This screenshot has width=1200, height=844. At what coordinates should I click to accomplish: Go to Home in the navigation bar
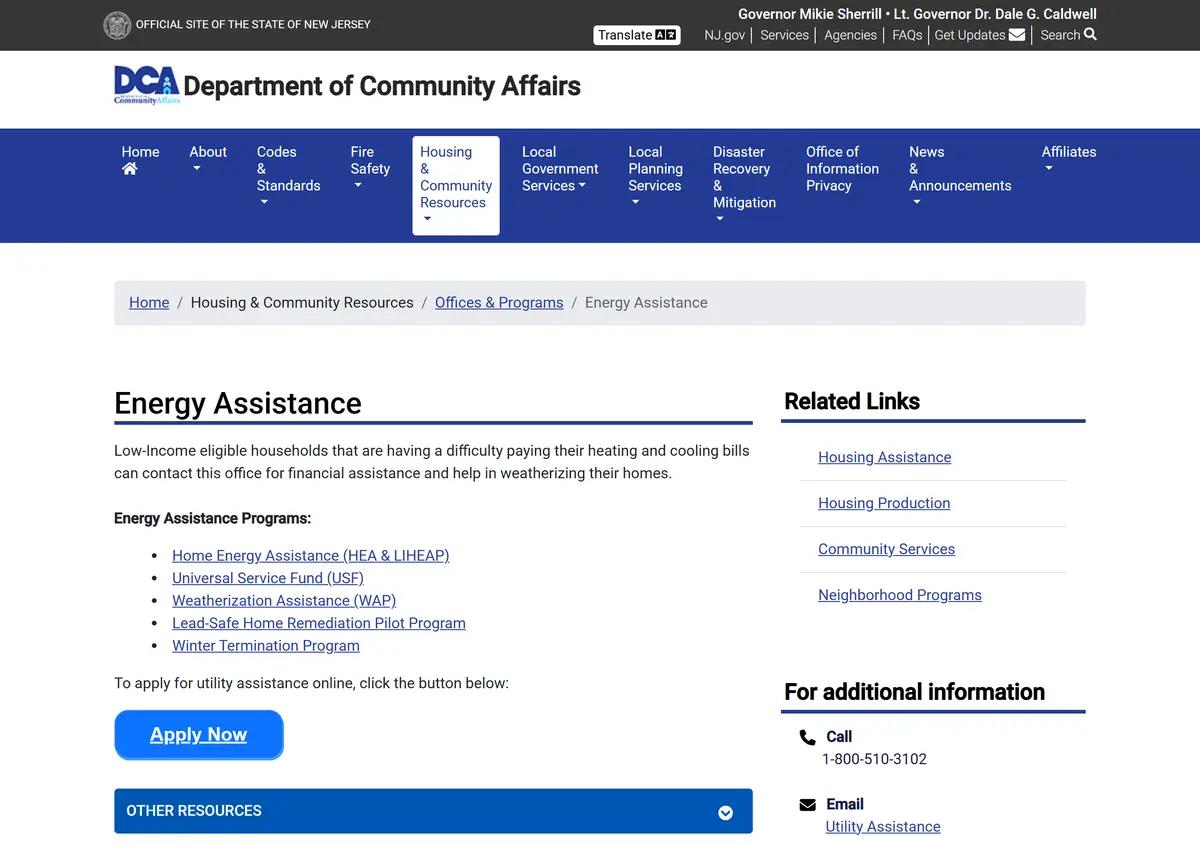[140, 160]
